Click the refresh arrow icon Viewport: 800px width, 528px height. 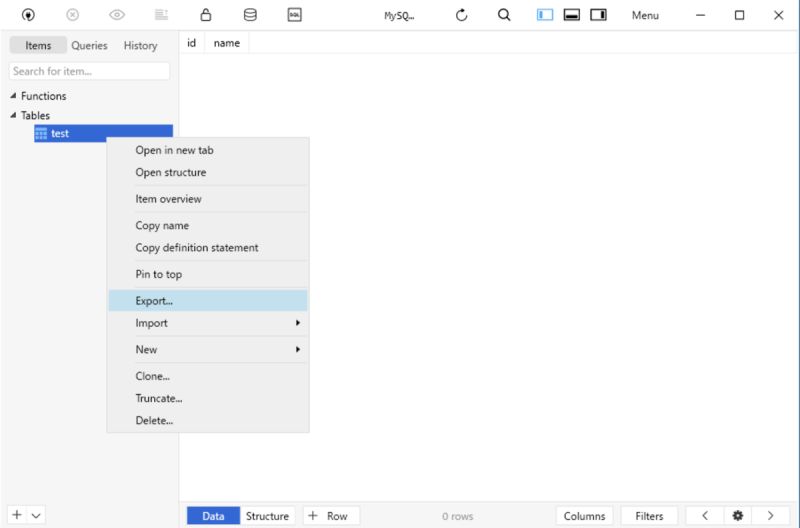pos(461,15)
